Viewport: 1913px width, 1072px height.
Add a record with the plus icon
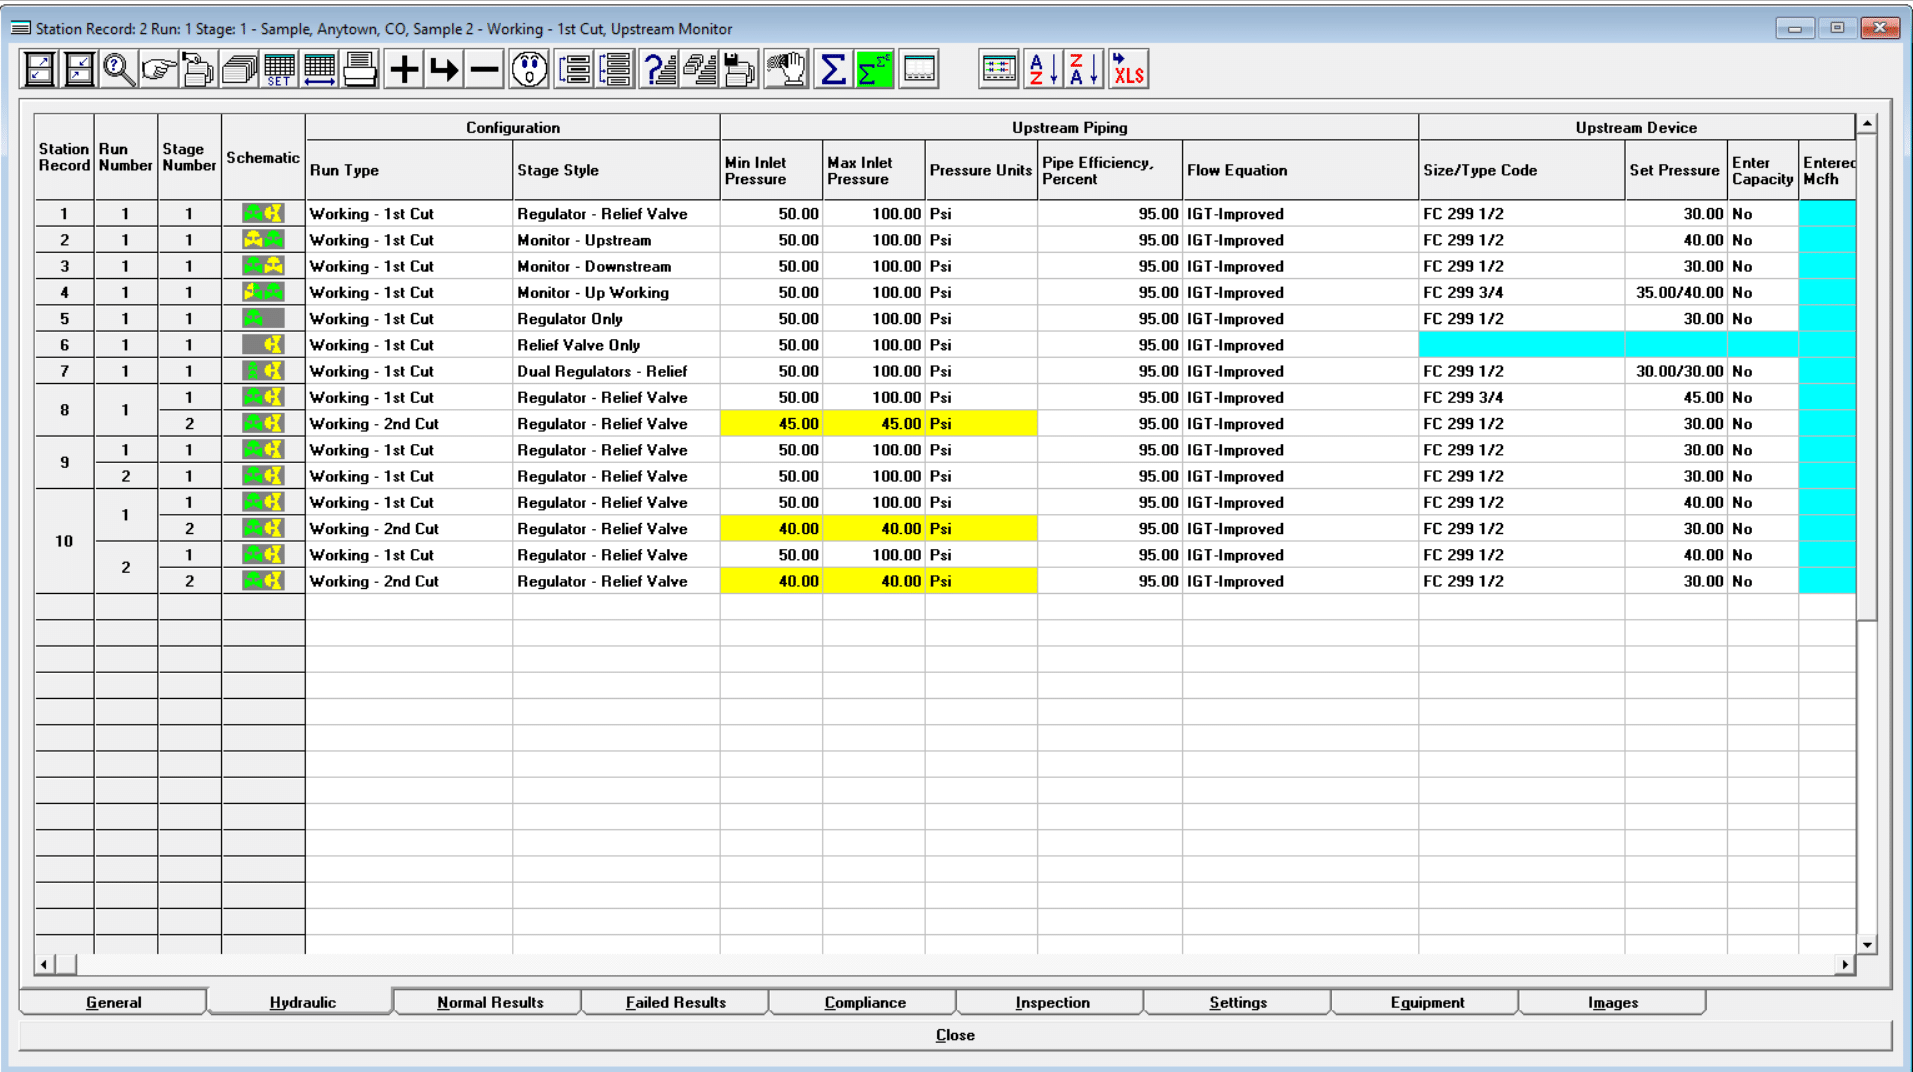click(404, 70)
